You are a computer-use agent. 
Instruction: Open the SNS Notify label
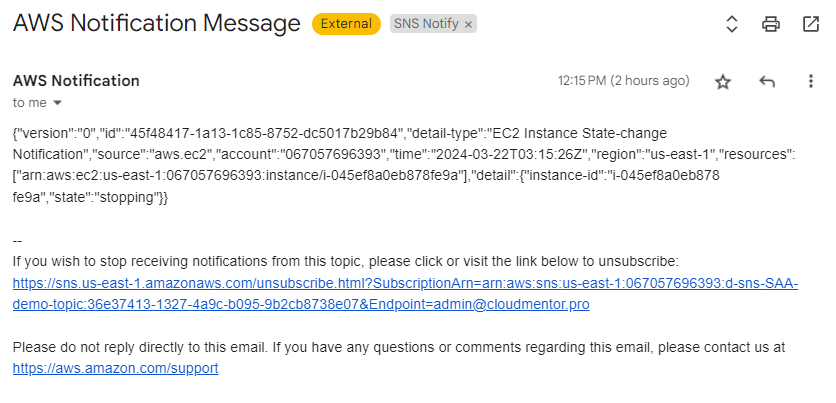[x=424, y=23]
